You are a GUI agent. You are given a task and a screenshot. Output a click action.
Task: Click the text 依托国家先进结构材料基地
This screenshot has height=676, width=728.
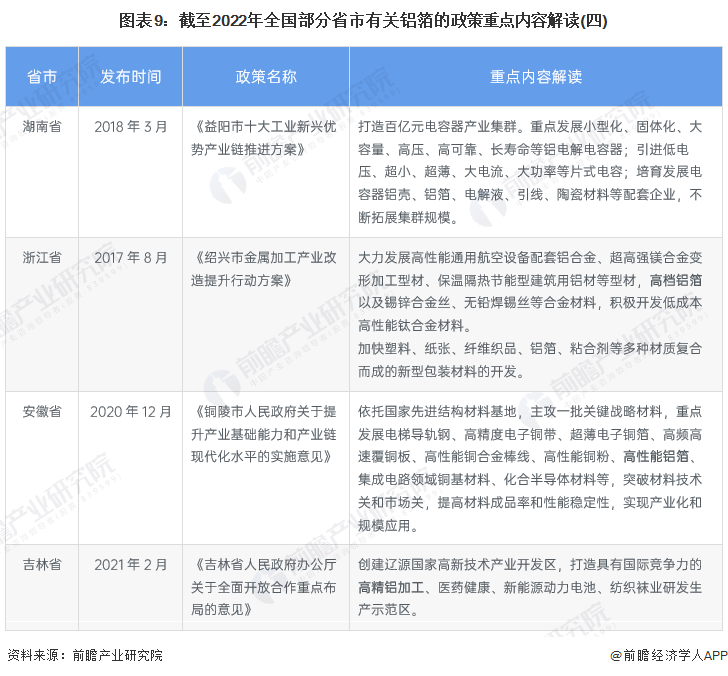click(437, 411)
